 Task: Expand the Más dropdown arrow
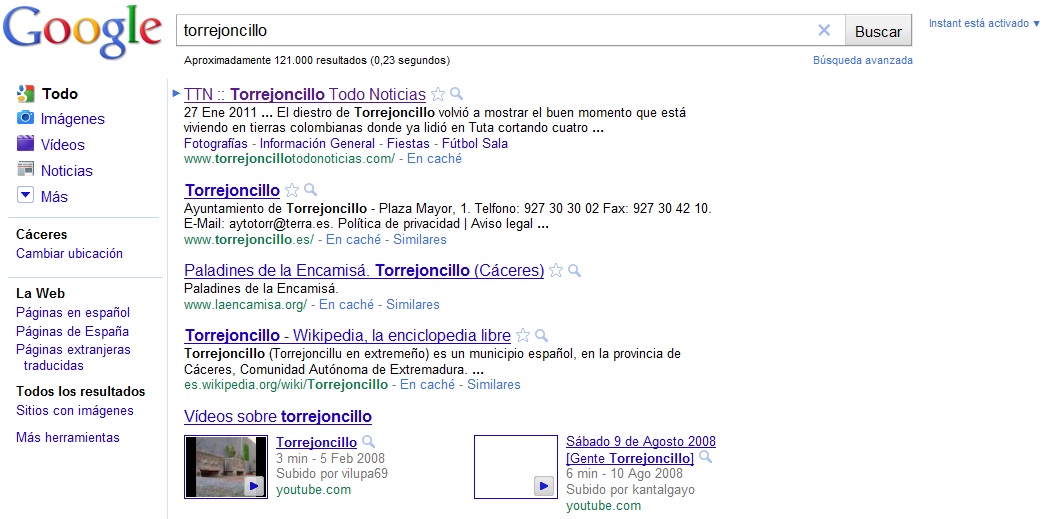click(x=26, y=196)
